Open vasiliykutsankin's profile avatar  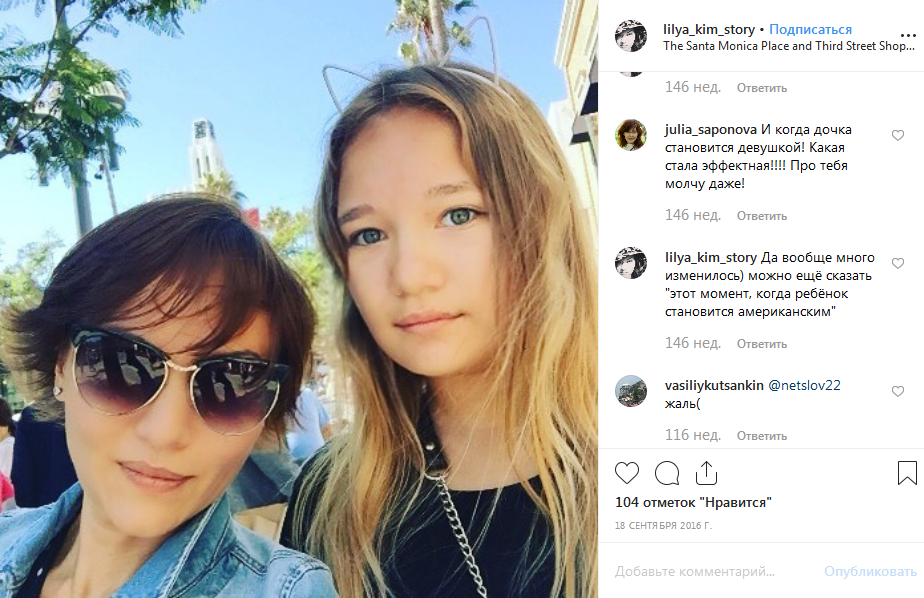tap(631, 391)
